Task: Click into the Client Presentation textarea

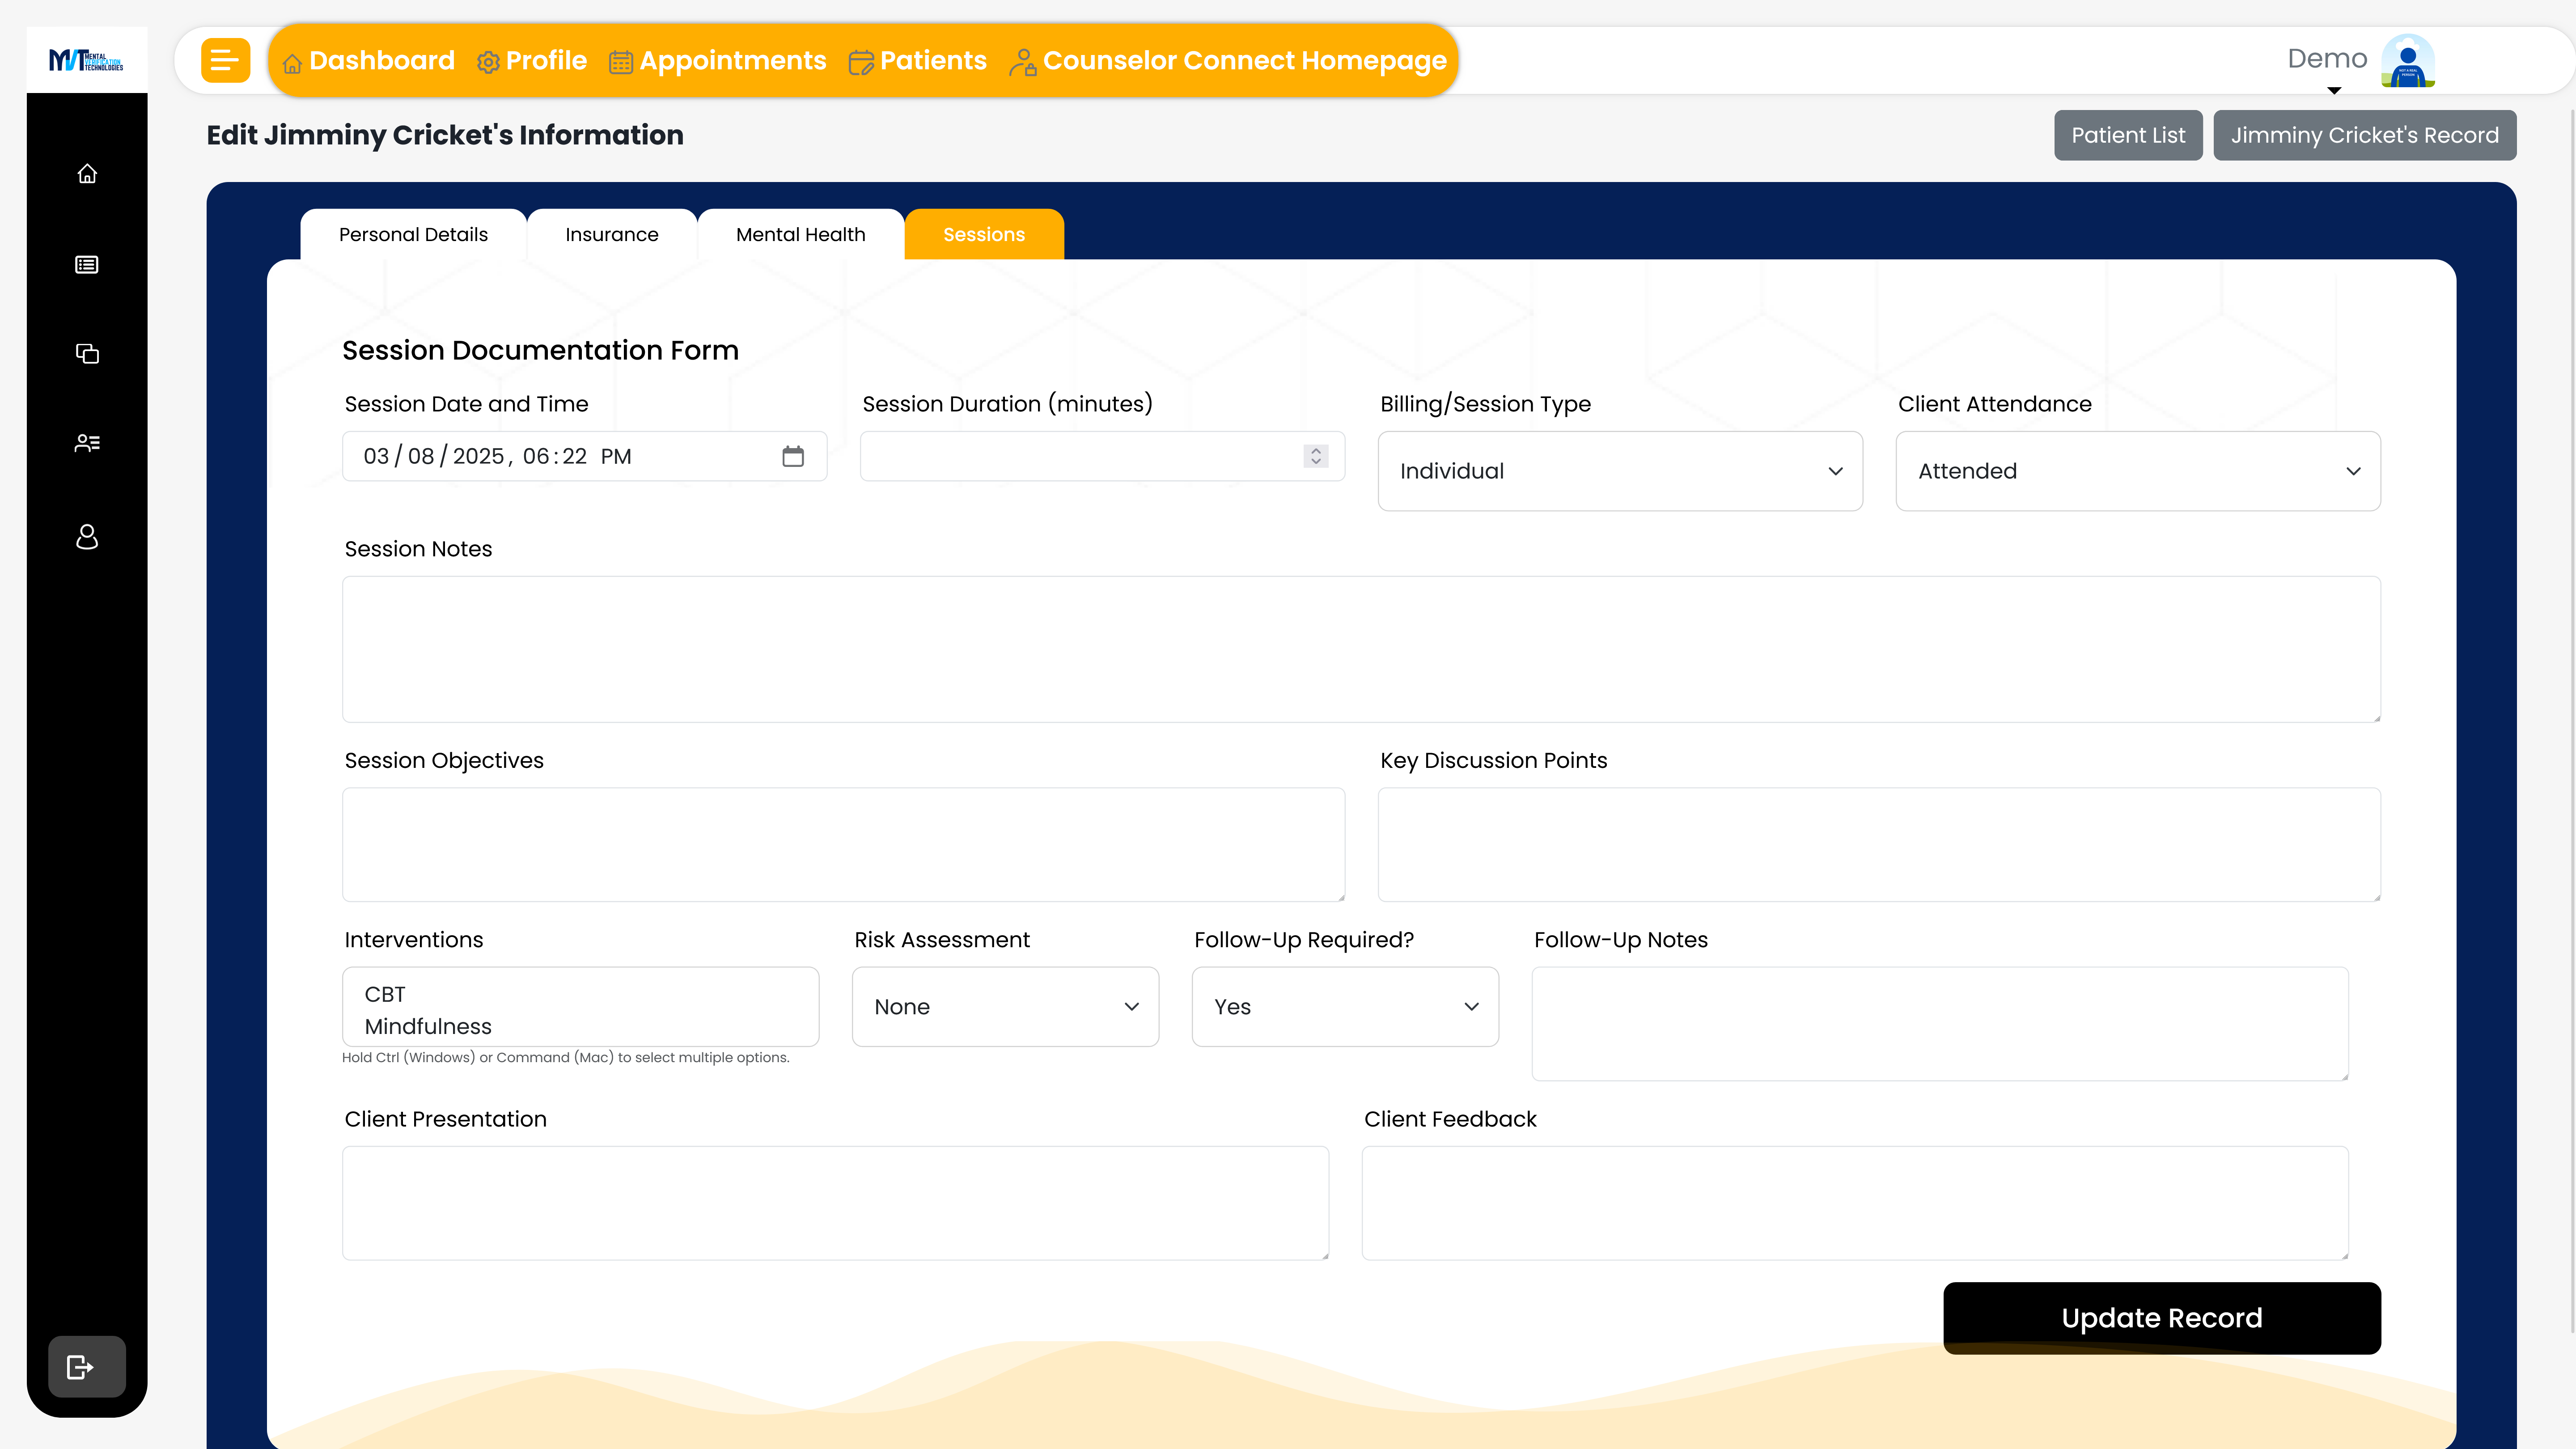Action: (x=835, y=1203)
